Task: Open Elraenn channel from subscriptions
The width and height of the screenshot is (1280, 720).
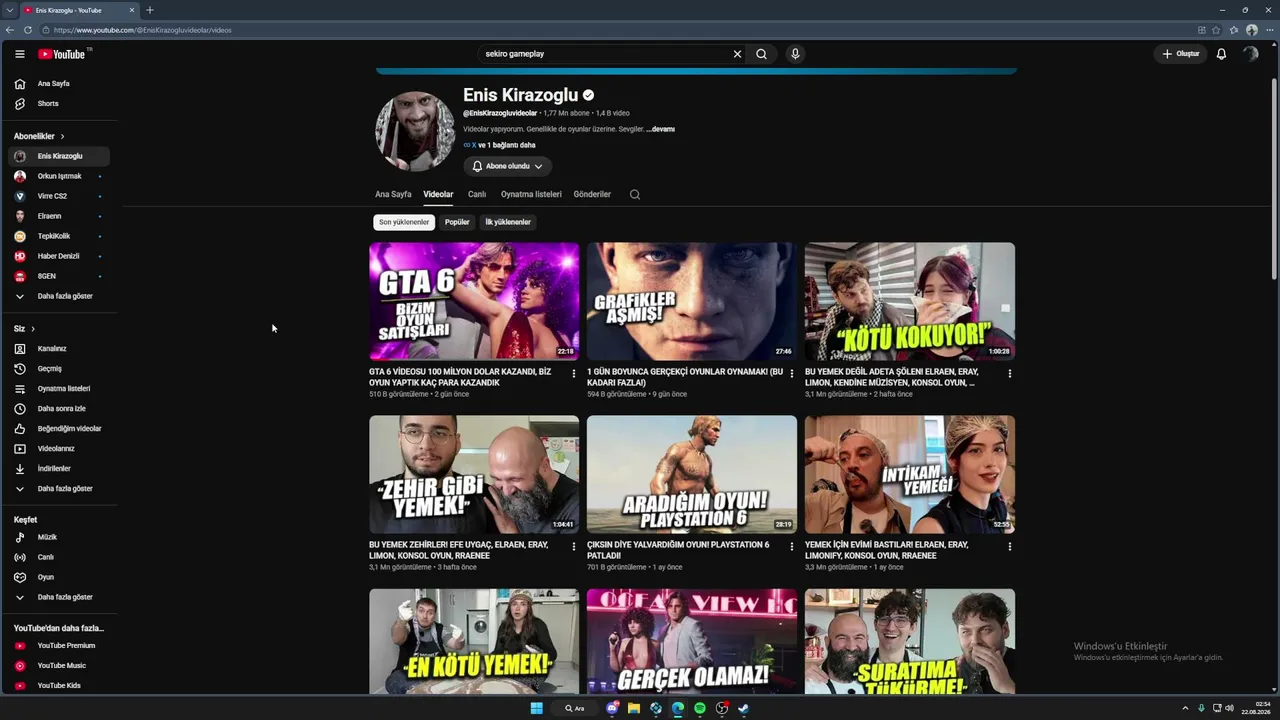Action: pos(60,217)
